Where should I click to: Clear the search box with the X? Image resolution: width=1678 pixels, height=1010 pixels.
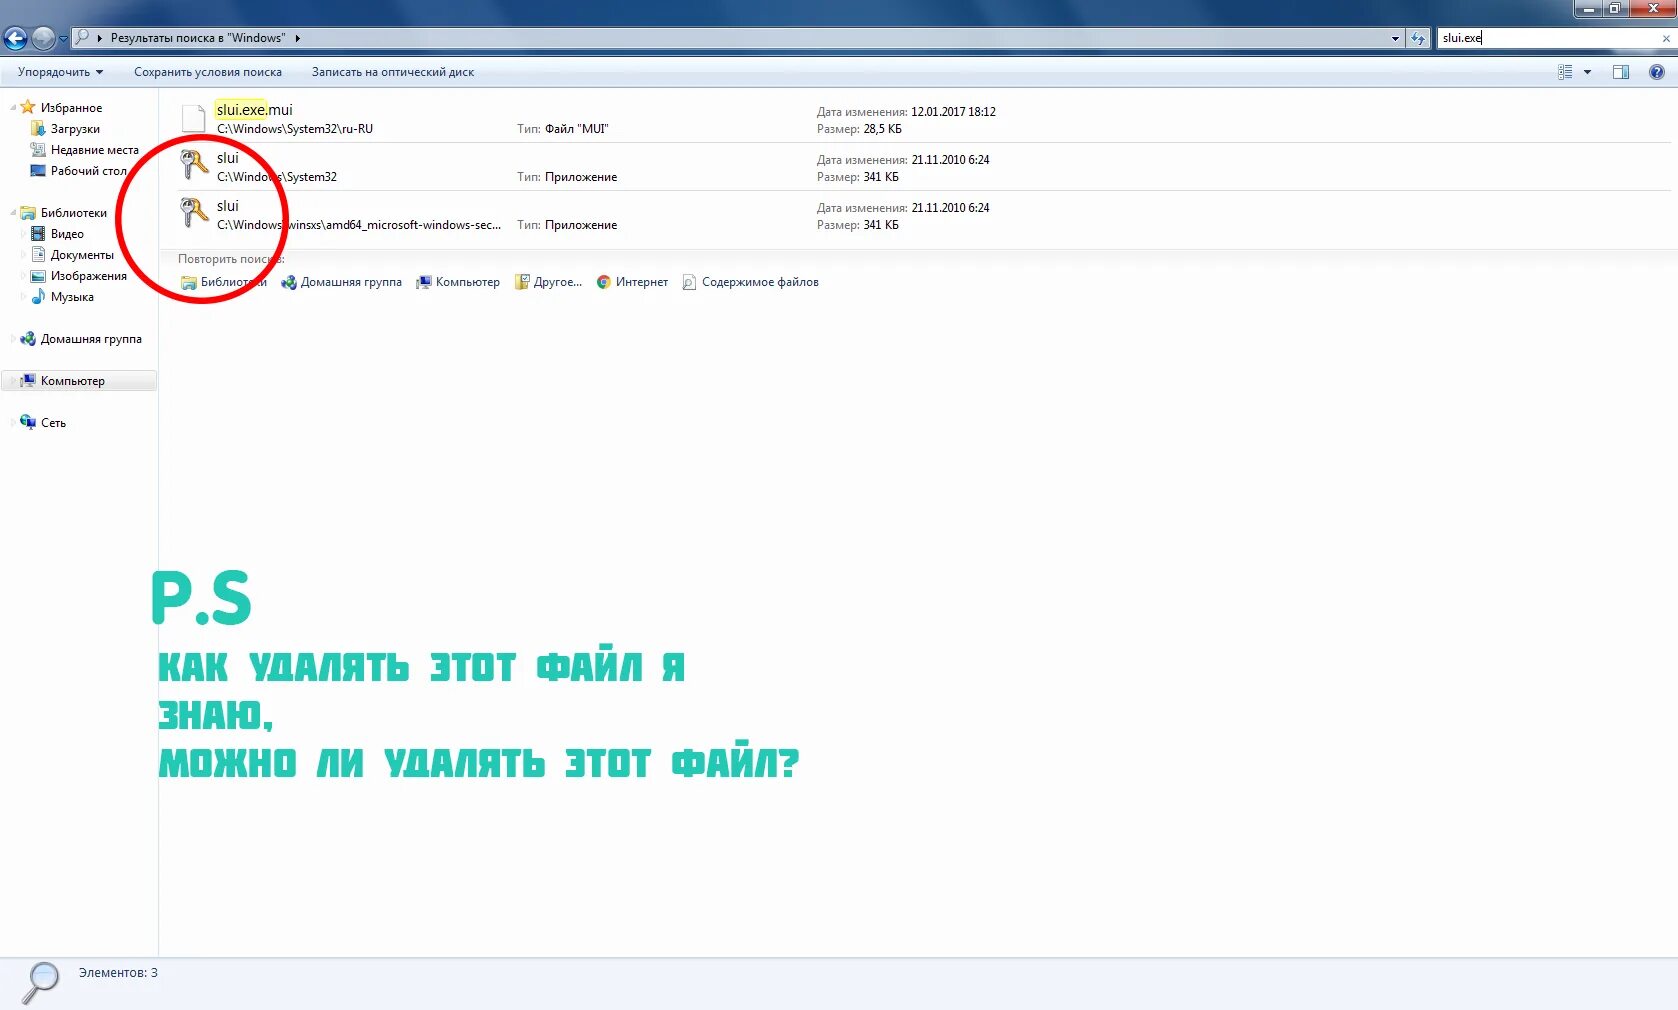click(x=1666, y=38)
